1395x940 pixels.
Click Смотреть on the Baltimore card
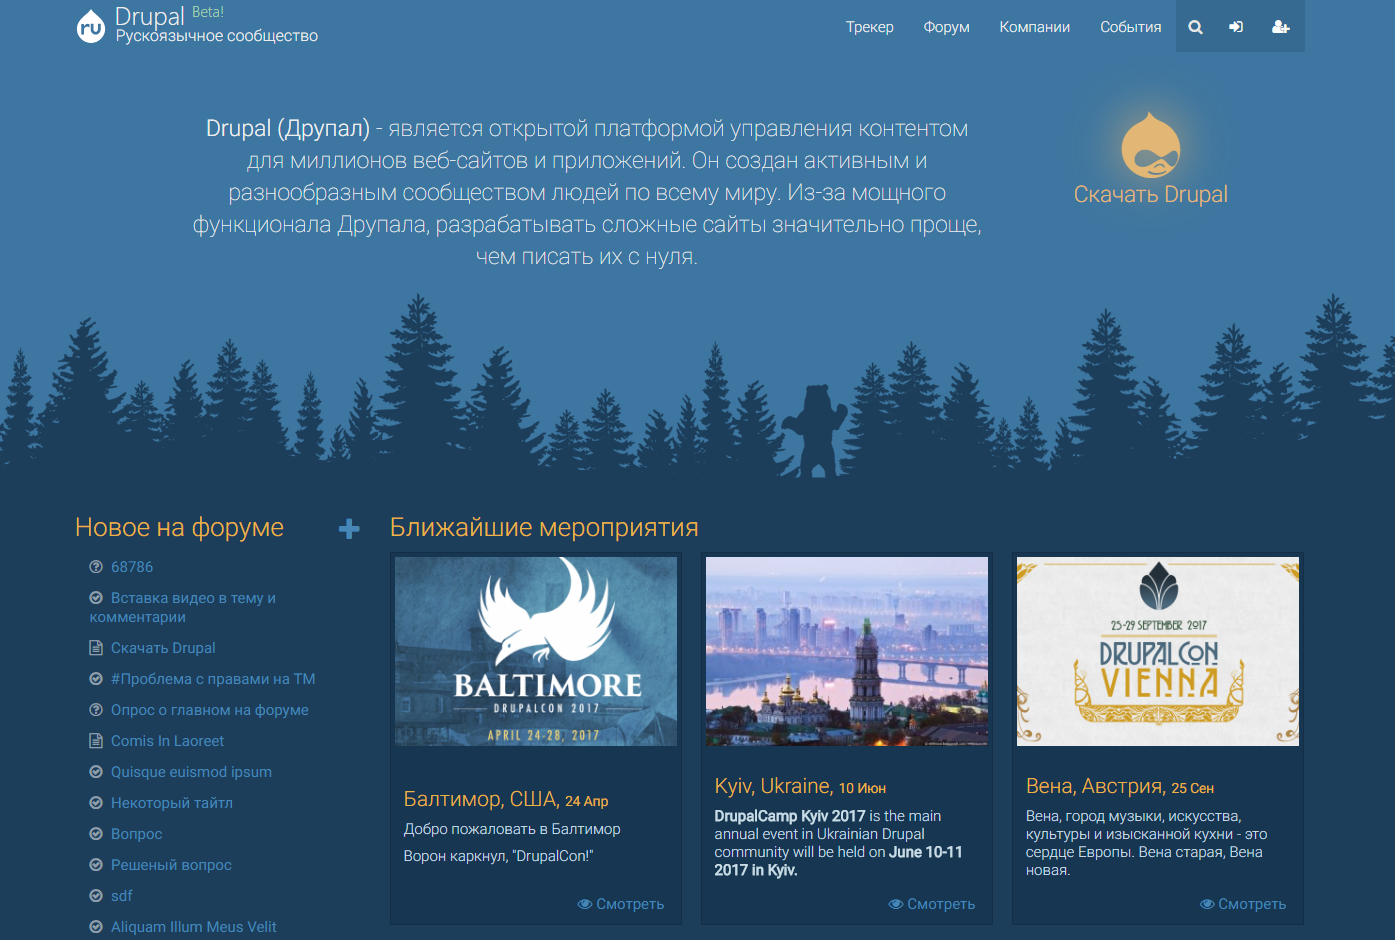pyautogui.click(x=621, y=904)
